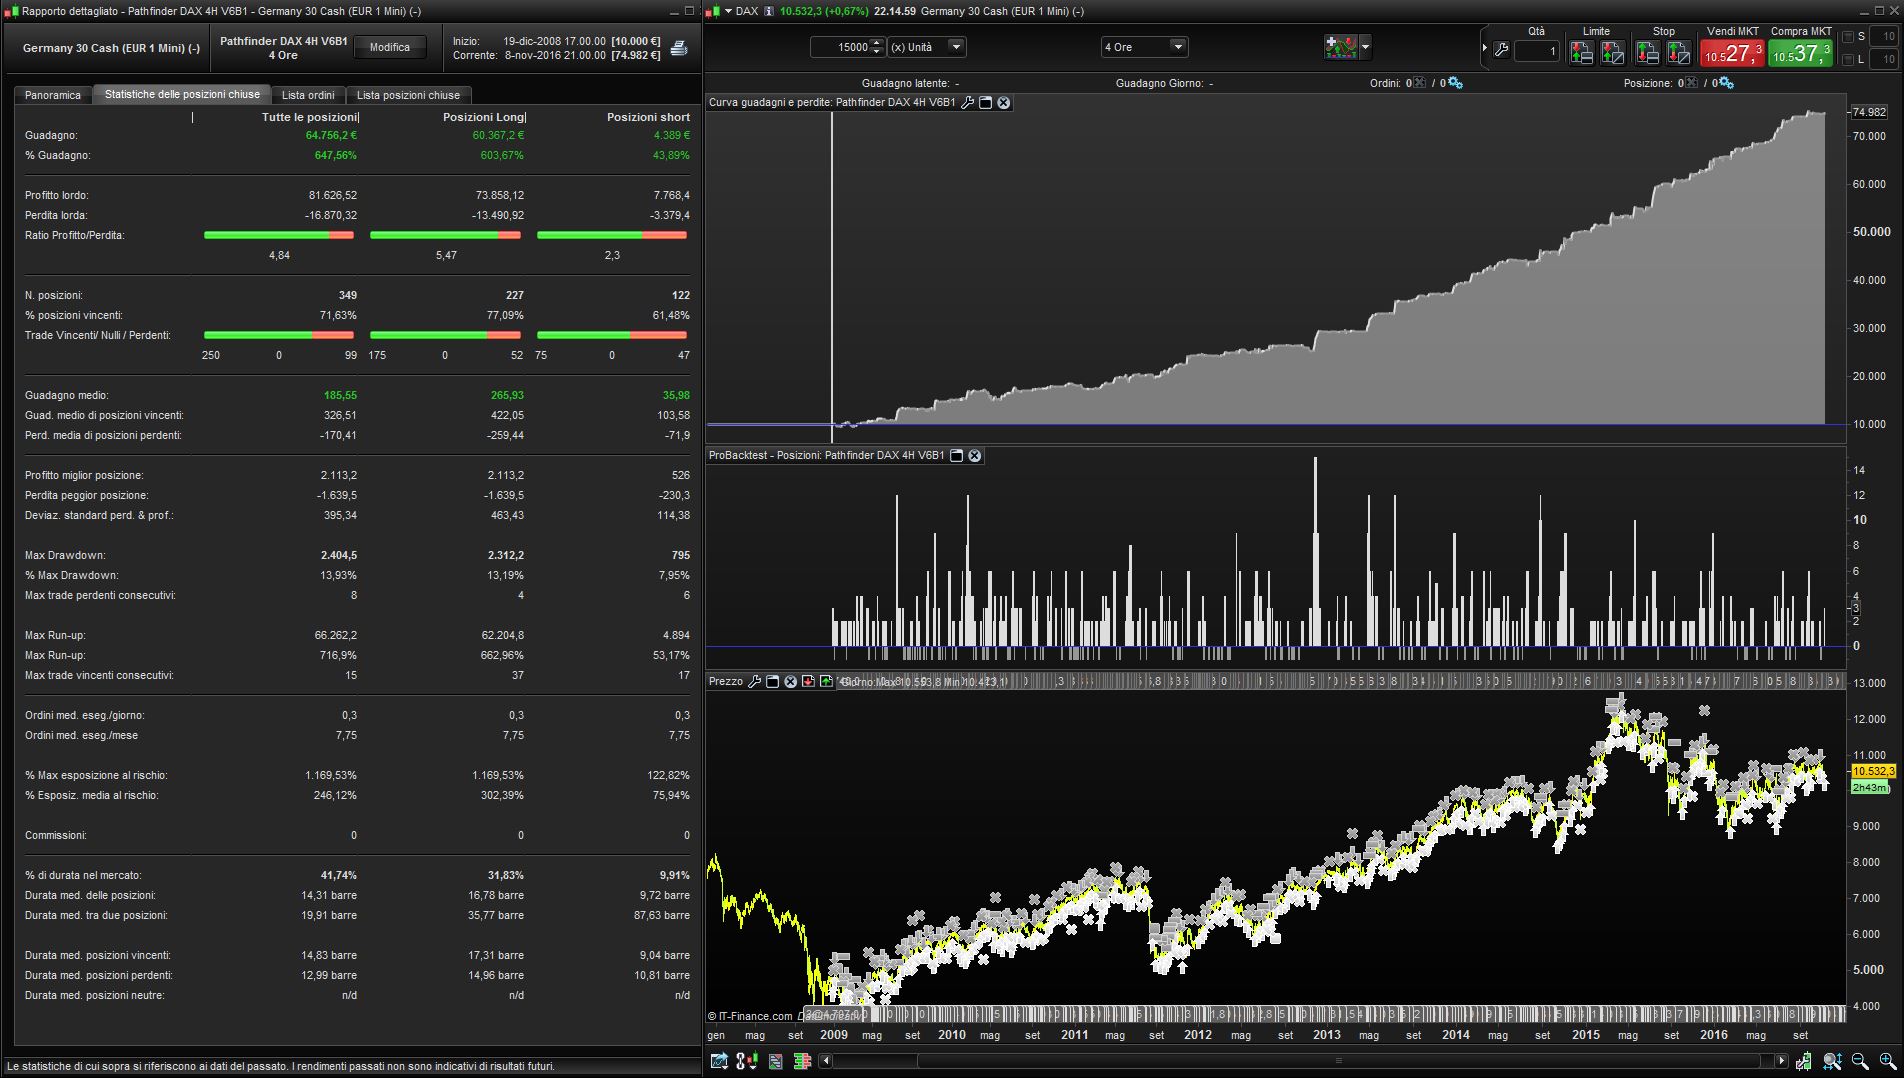Click the green Compra MKT buy button
1904x1078 pixels.
point(1801,53)
